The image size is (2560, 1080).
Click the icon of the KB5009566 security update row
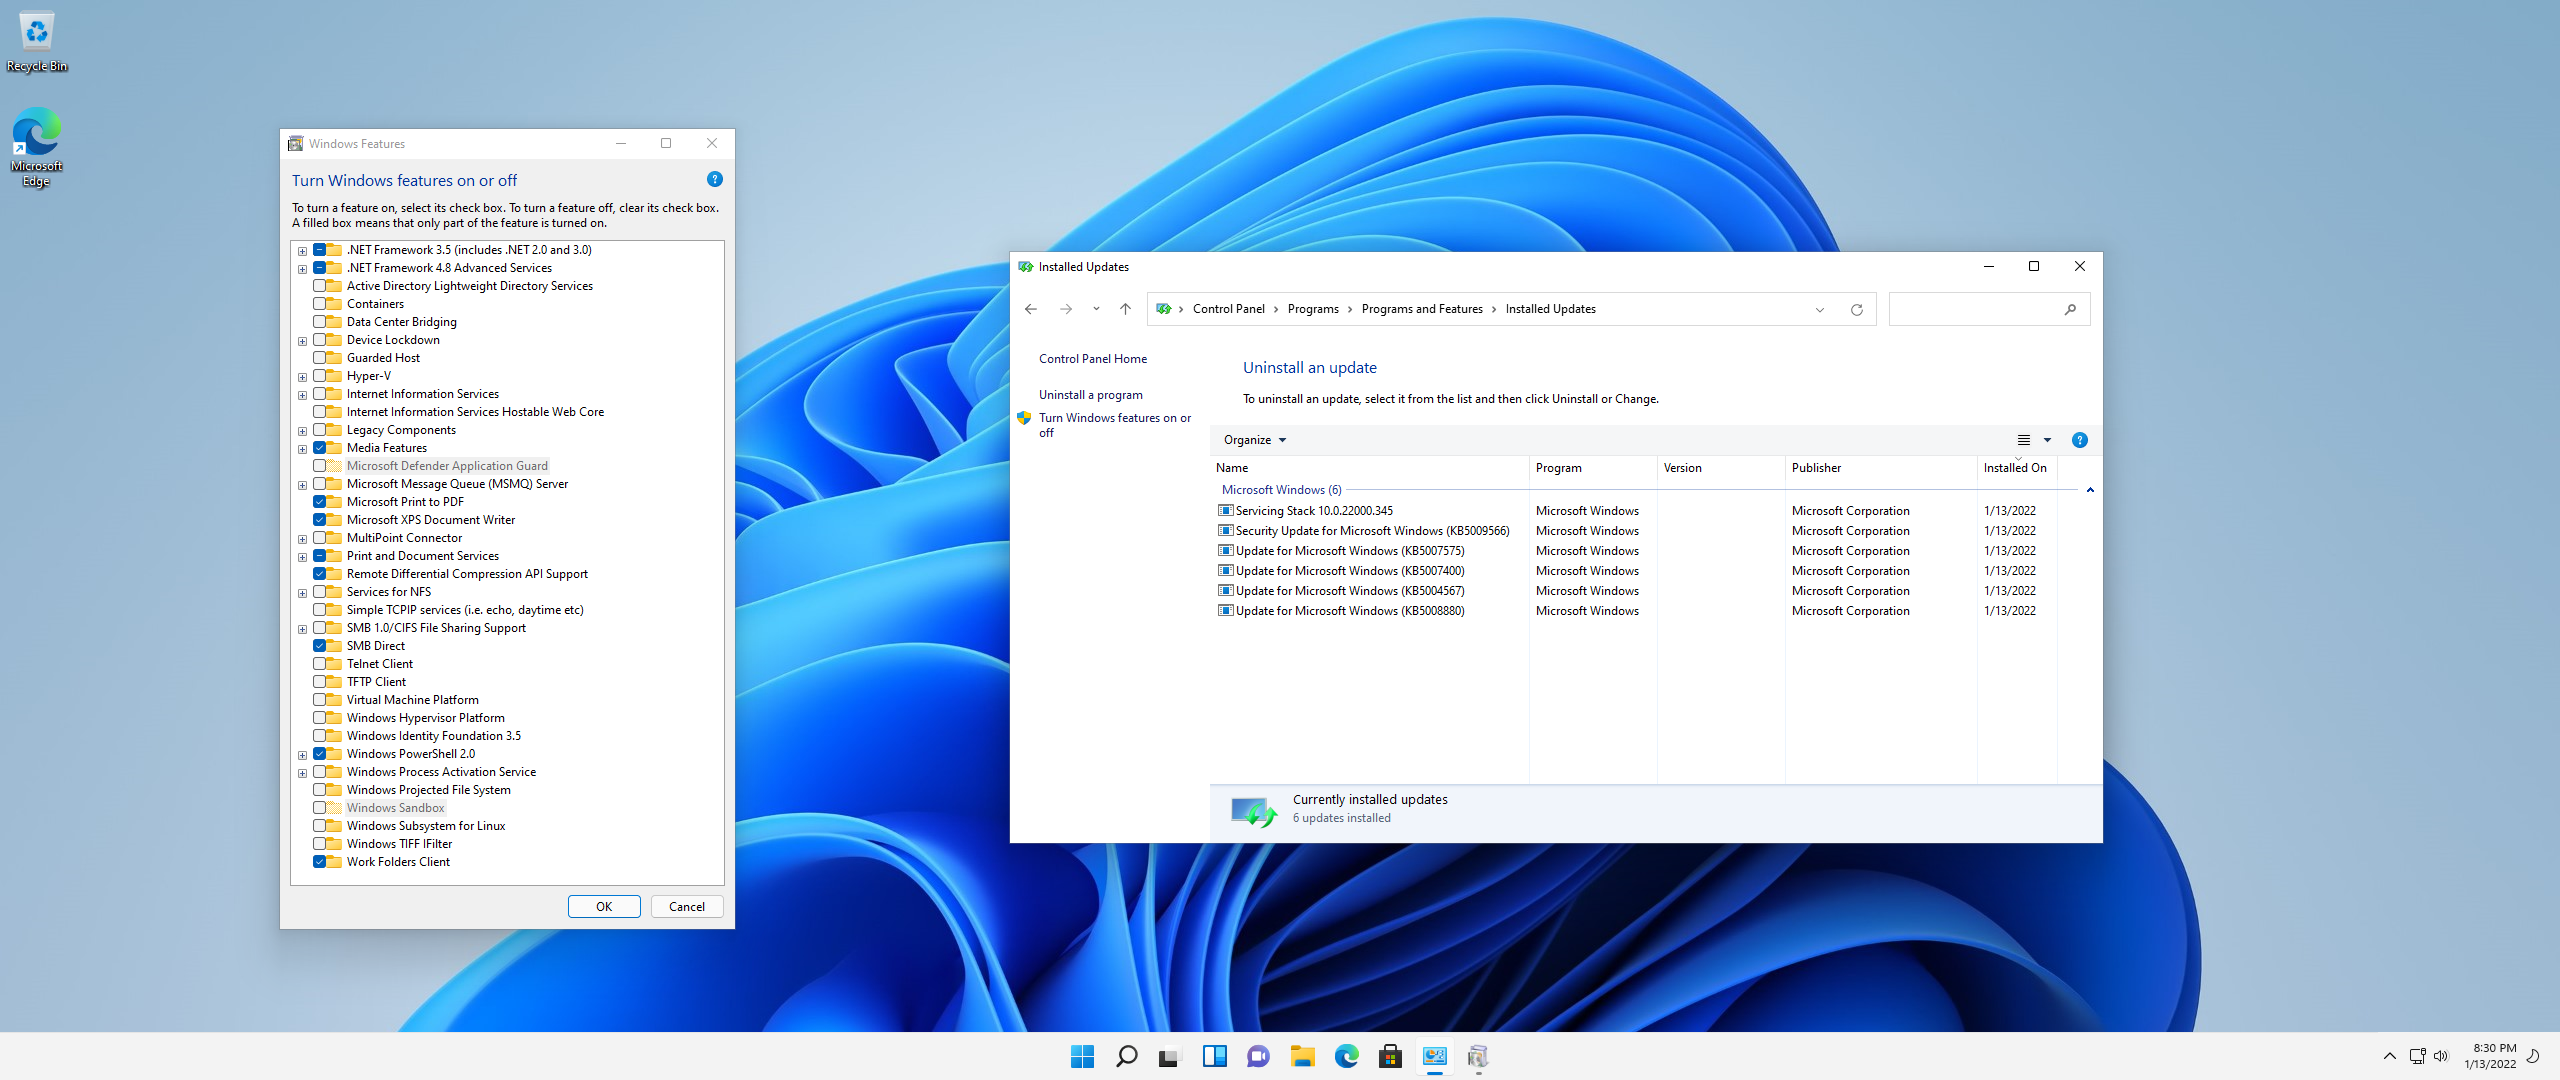click(x=1225, y=531)
